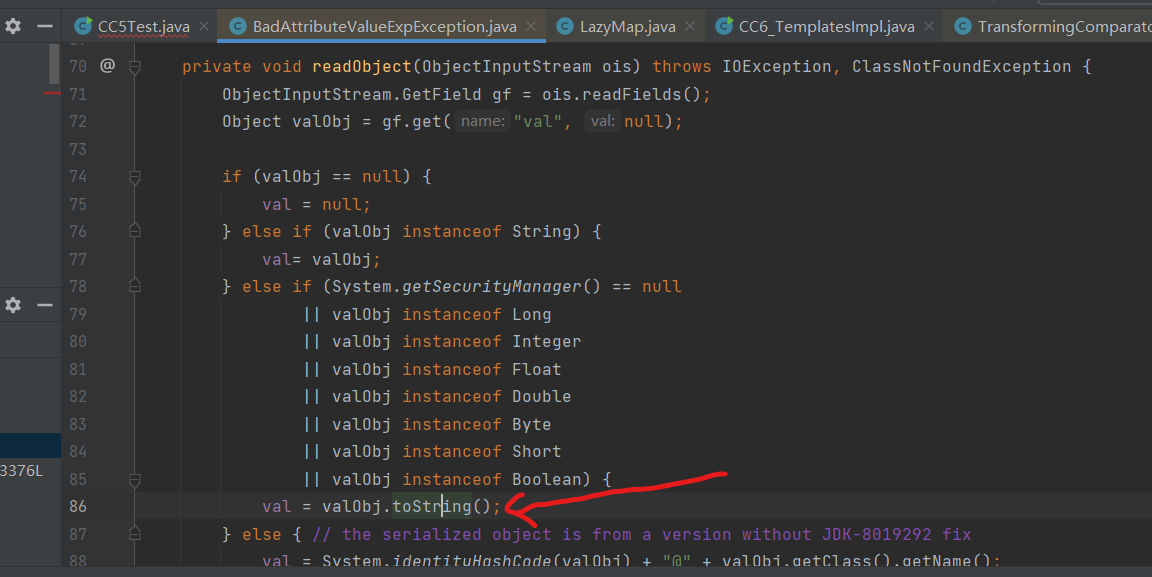Close the BadAttributeValueExpException.java tab

pyautogui.click(x=532, y=27)
